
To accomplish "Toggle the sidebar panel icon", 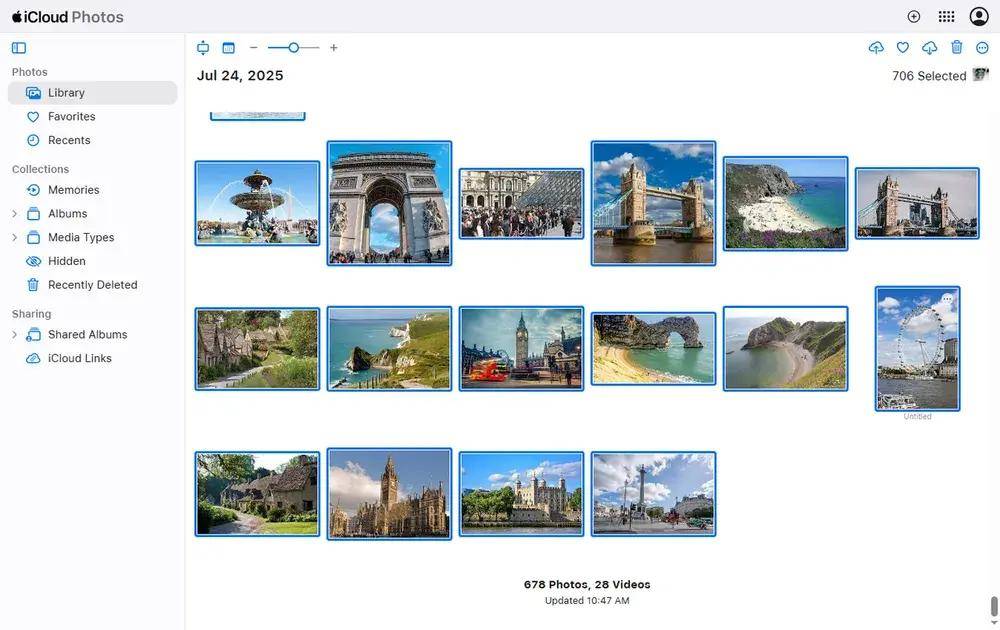I will coord(19,48).
